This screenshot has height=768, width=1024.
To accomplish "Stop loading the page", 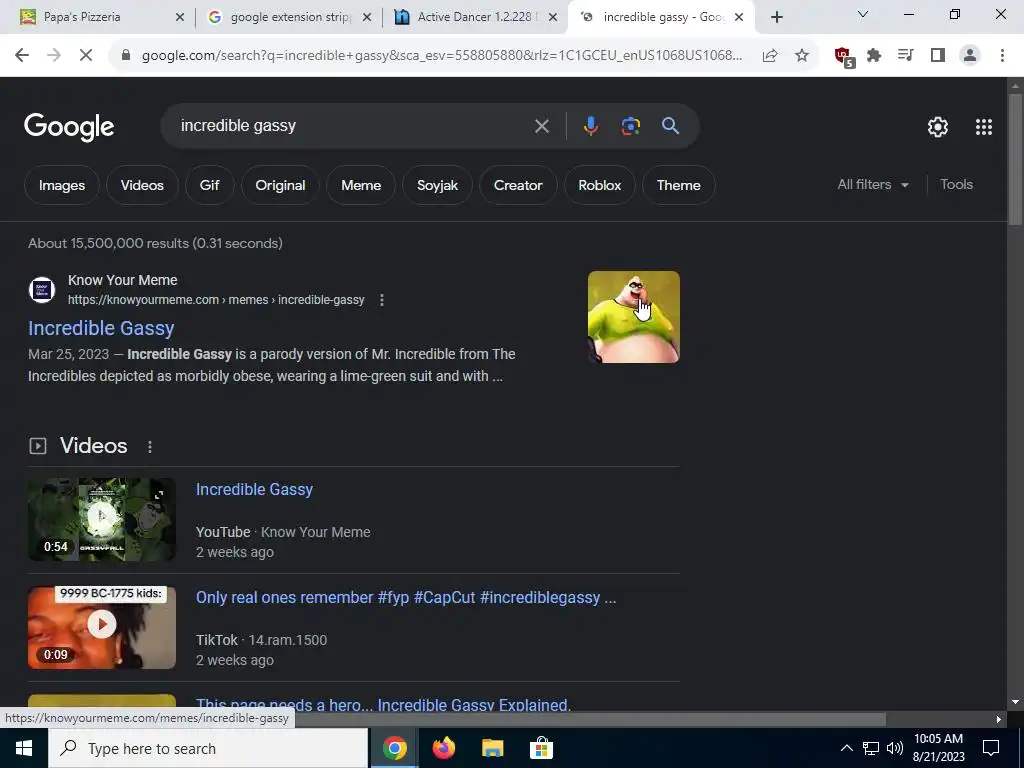I will pyautogui.click(x=86, y=56).
